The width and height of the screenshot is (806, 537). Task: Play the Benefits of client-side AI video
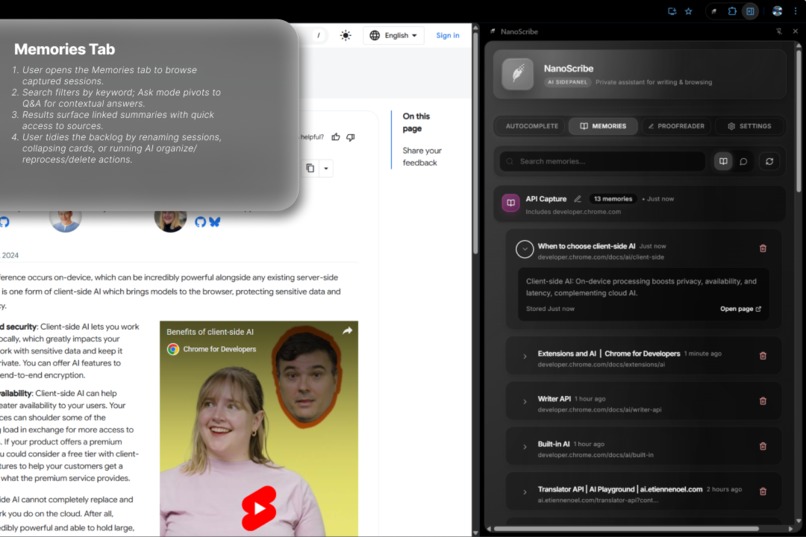(x=259, y=509)
